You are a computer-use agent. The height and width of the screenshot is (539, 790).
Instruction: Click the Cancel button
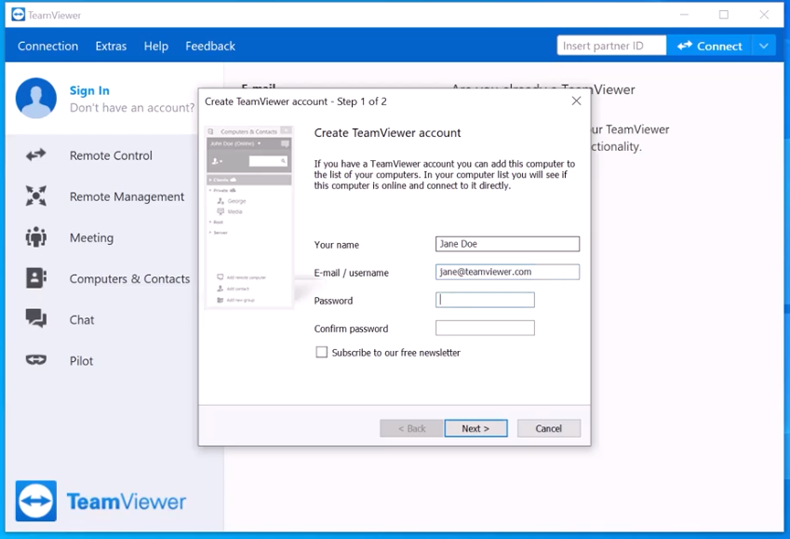549,428
